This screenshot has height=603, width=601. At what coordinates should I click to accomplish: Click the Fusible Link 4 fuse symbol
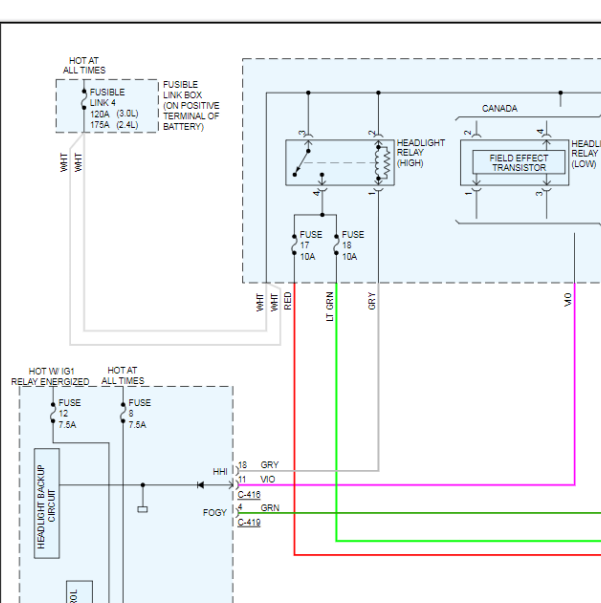83,103
